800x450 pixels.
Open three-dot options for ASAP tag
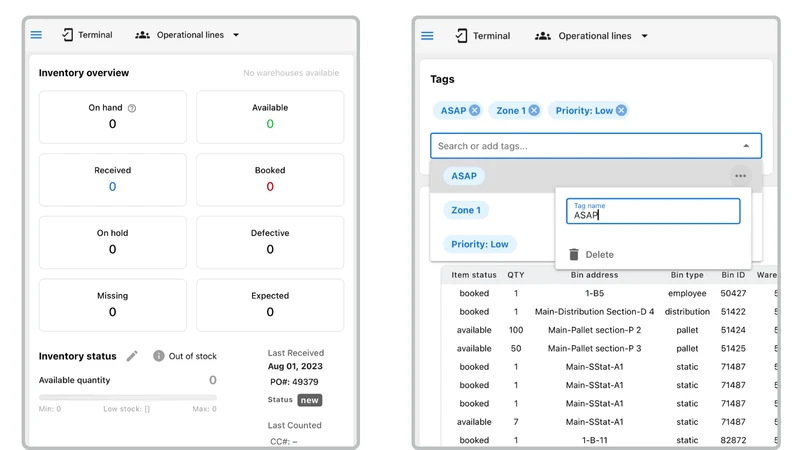pos(740,176)
